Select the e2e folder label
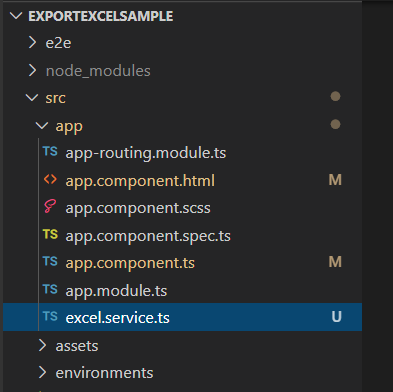Viewport: 393px width, 392px height. 58,43
